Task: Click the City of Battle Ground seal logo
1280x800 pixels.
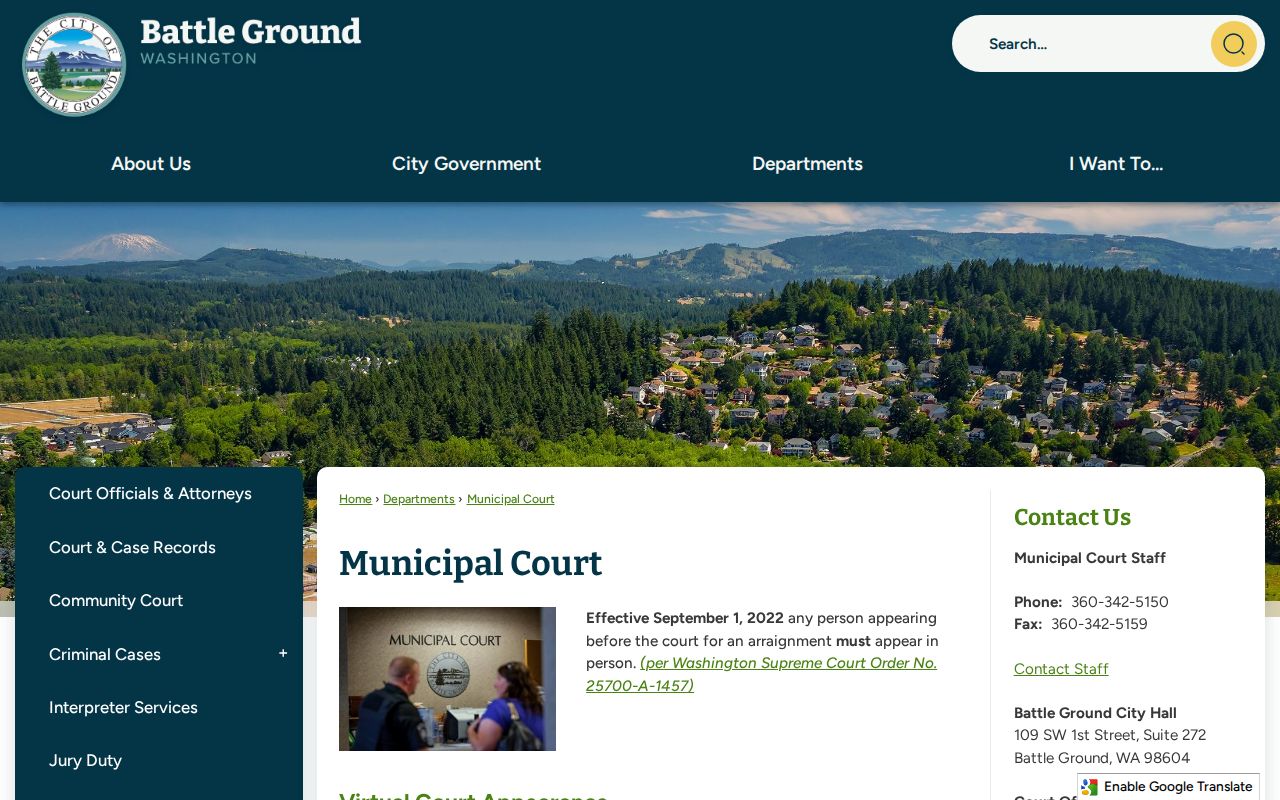Action: pos(74,65)
